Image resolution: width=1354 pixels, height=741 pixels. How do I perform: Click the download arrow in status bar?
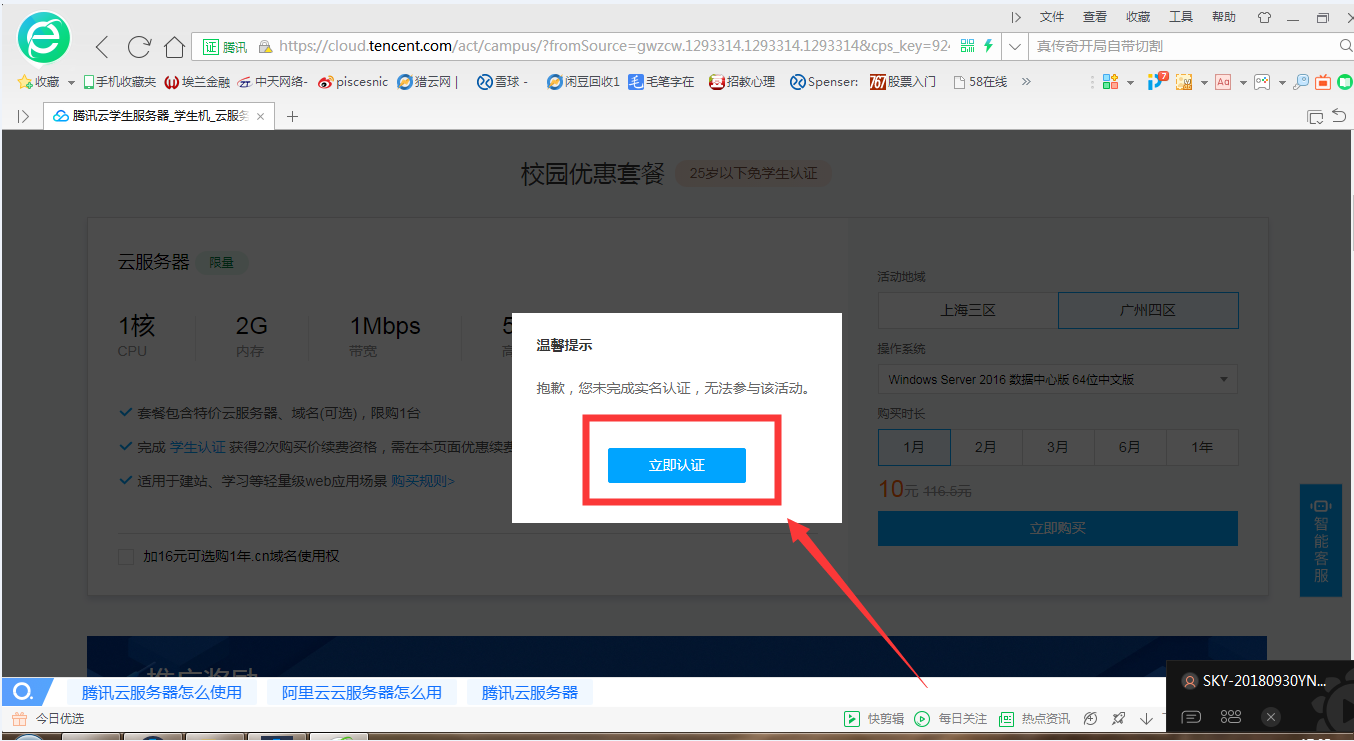pyautogui.click(x=1146, y=718)
